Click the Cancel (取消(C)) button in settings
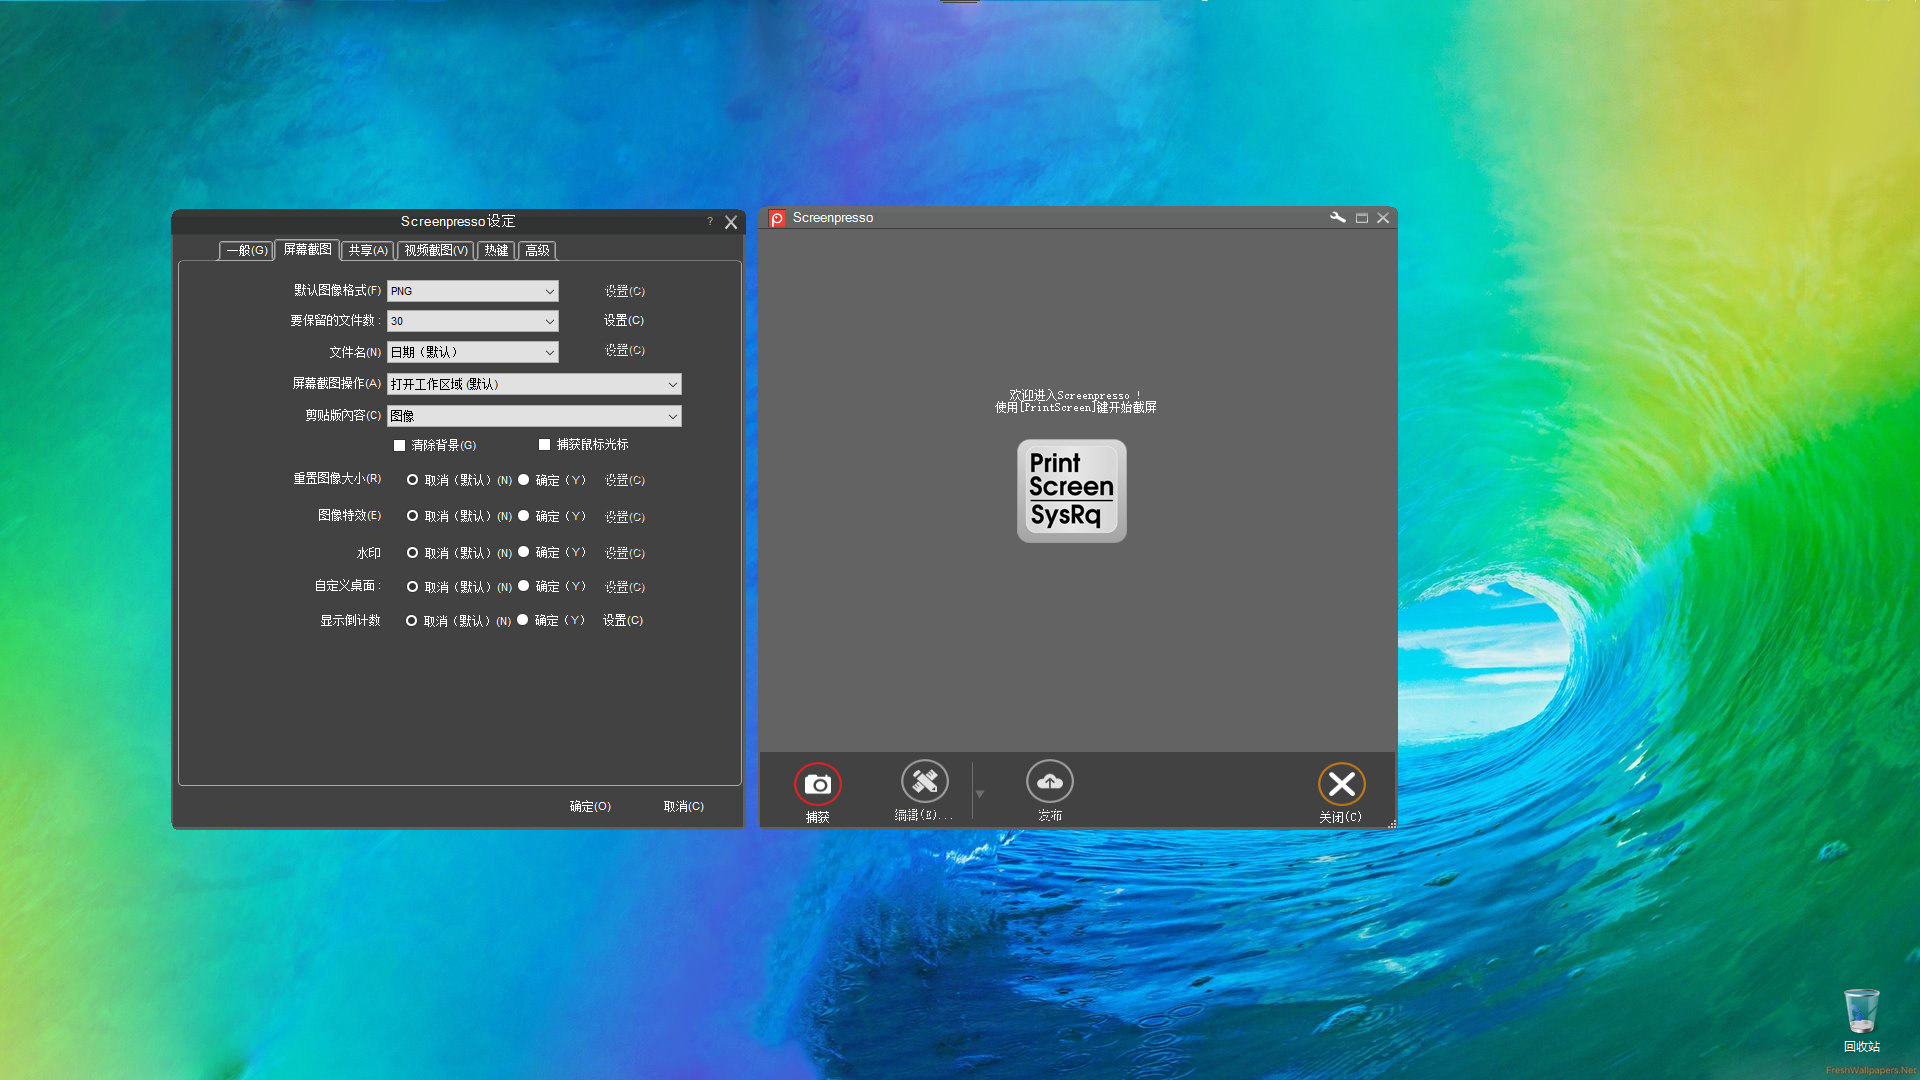The height and width of the screenshot is (1080, 1920). [684, 806]
